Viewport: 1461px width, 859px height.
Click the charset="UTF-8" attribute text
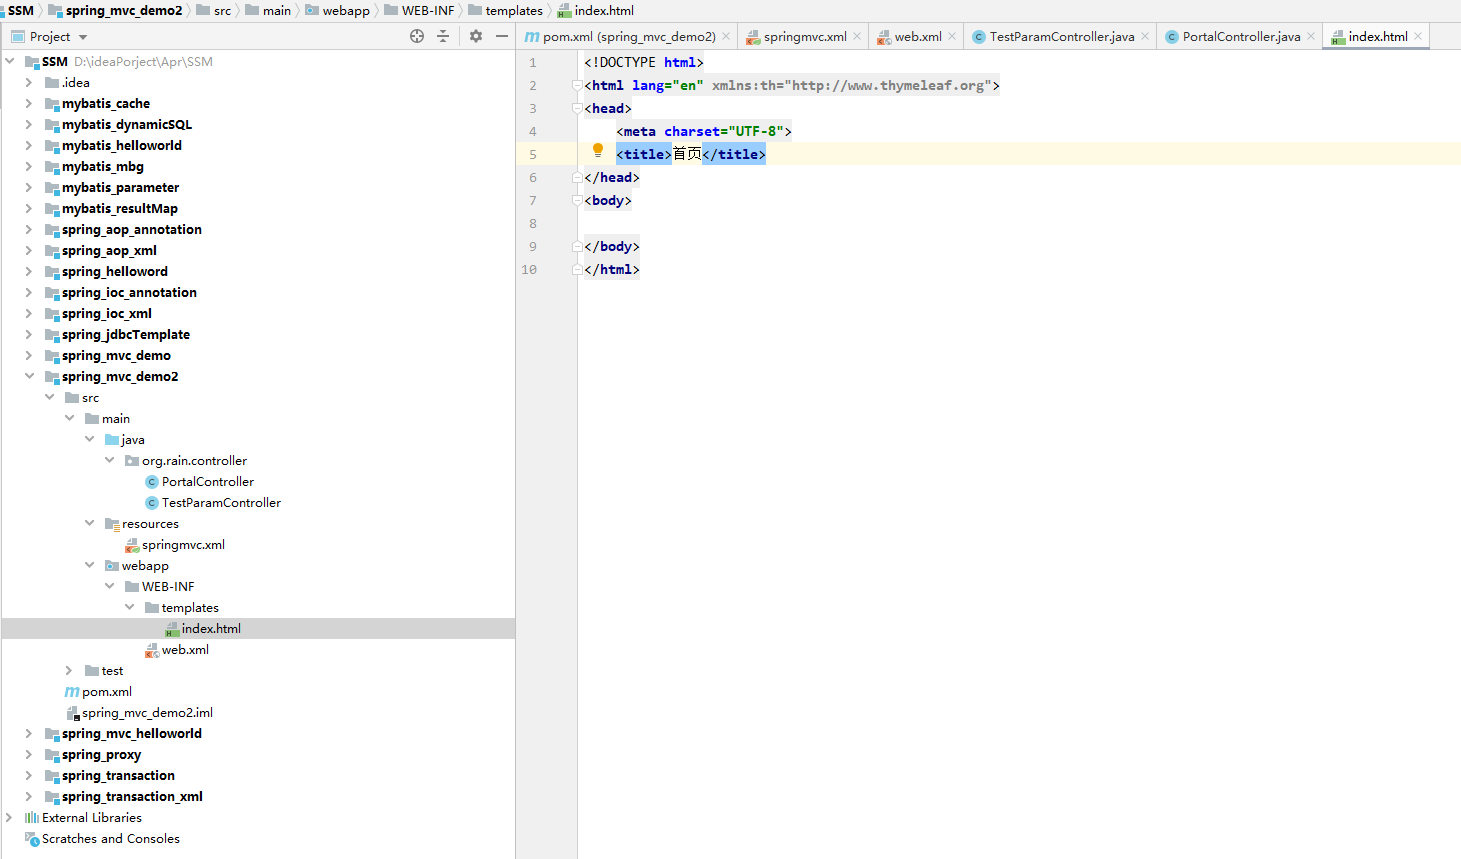(724, 131)
